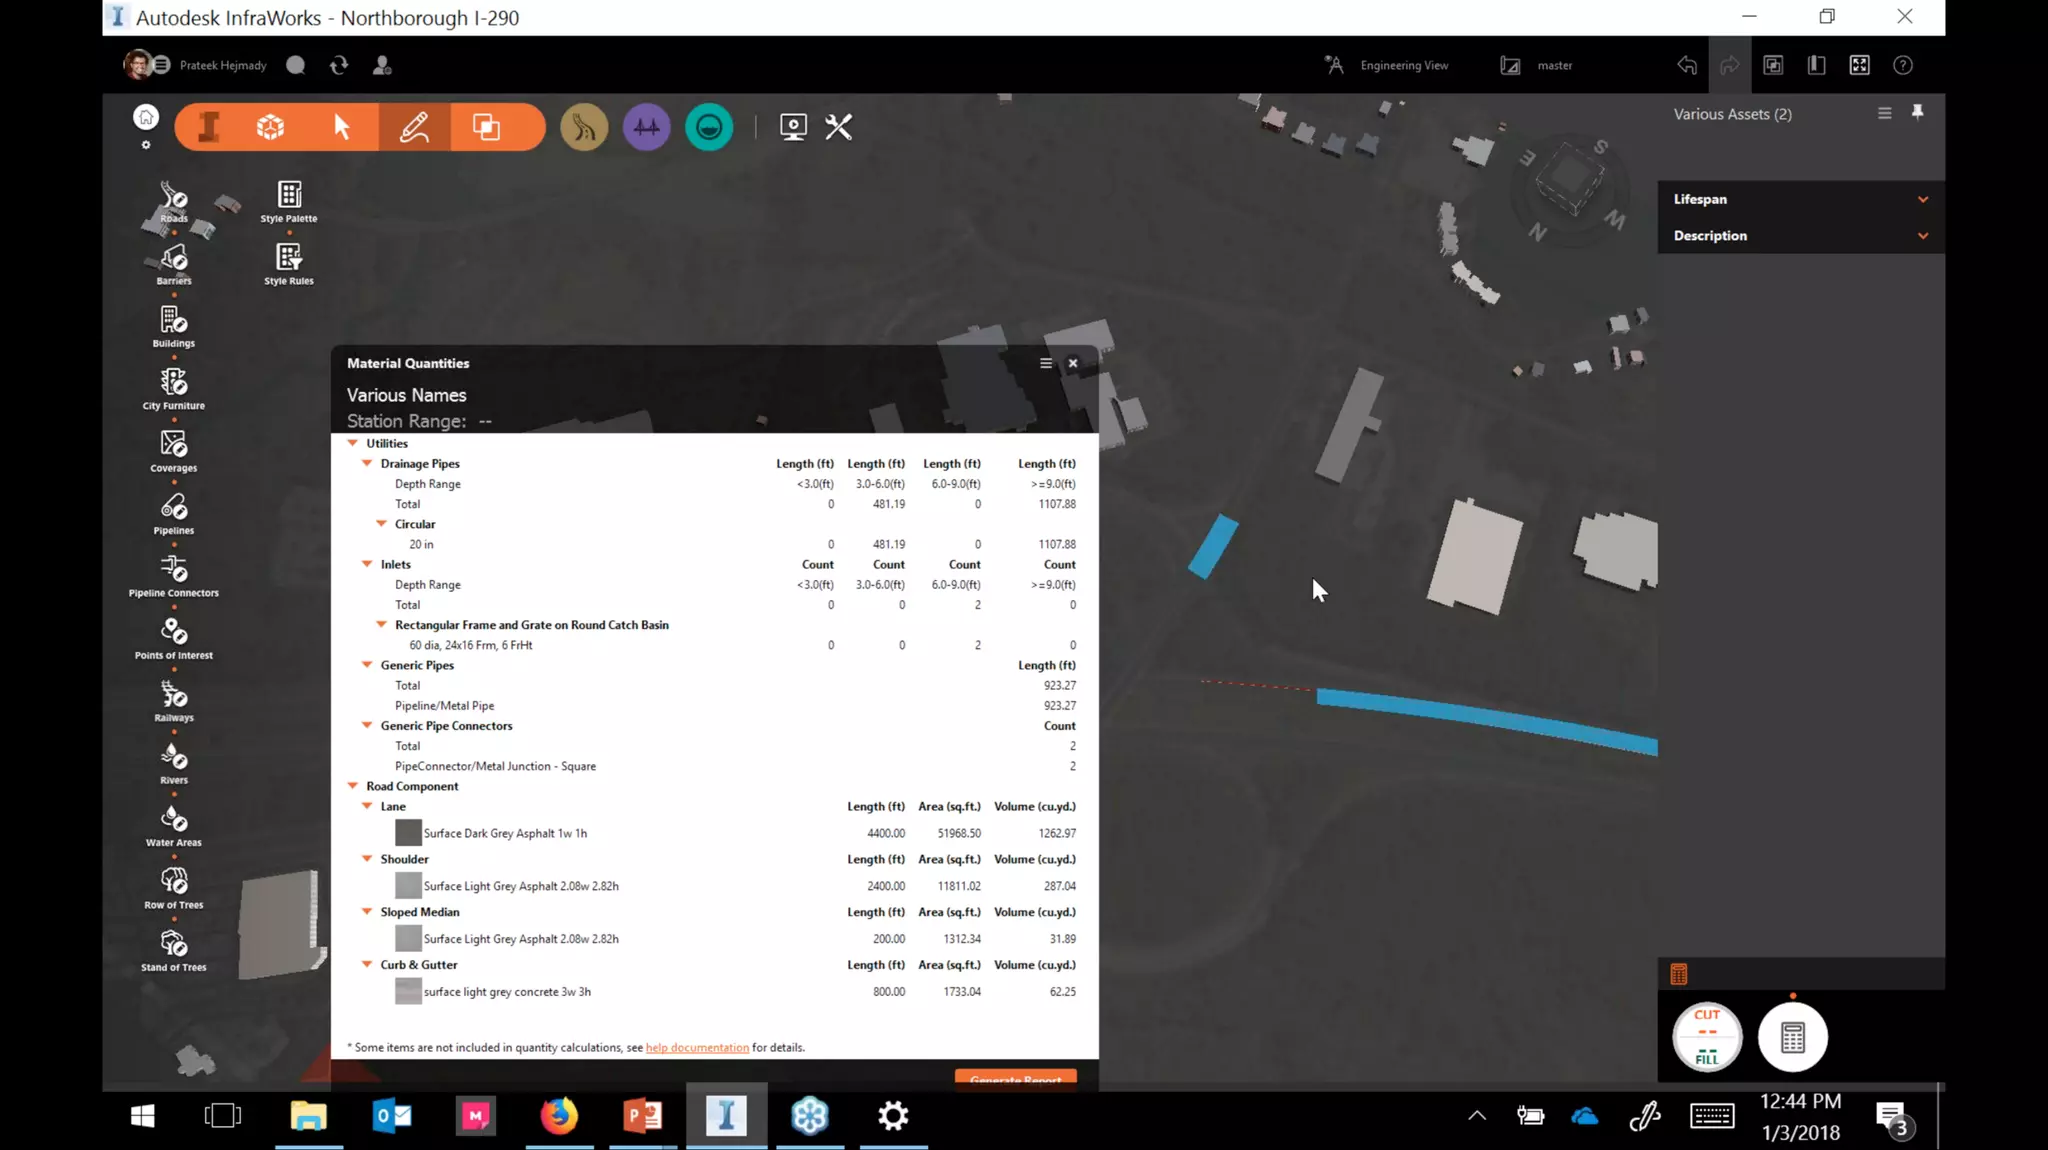Open the City Furniture tool
The height and width of the screenshot is (1150, 2048).
tap(174, 389)
